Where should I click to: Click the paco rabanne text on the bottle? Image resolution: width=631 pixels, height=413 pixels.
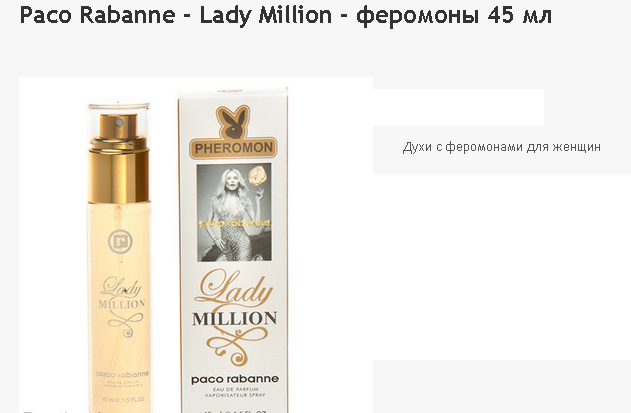coord(123,374)
